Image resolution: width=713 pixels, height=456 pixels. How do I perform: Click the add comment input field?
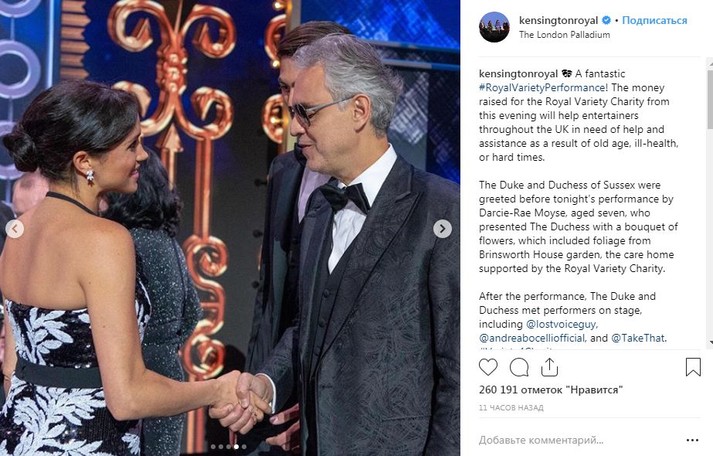click(577, 440)
